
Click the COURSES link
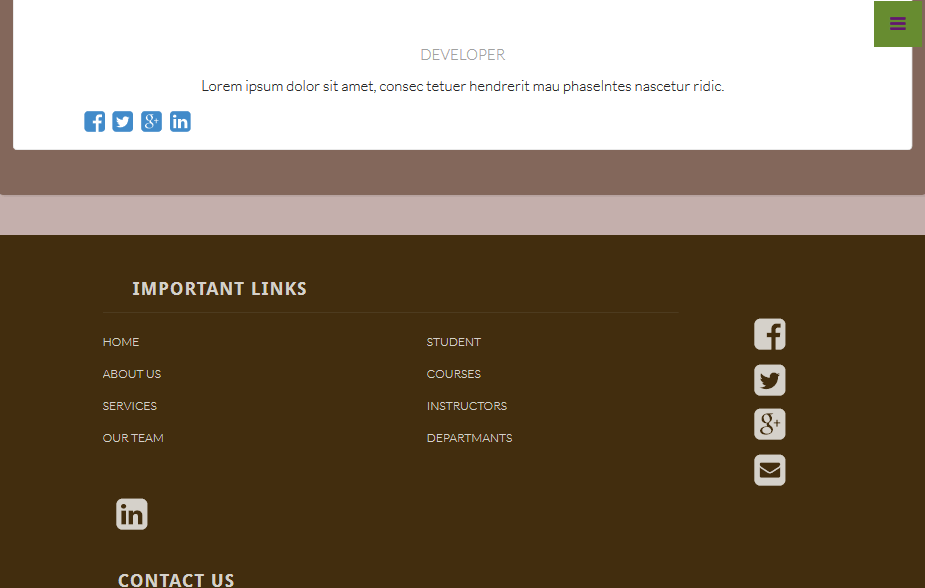[453, 374]
